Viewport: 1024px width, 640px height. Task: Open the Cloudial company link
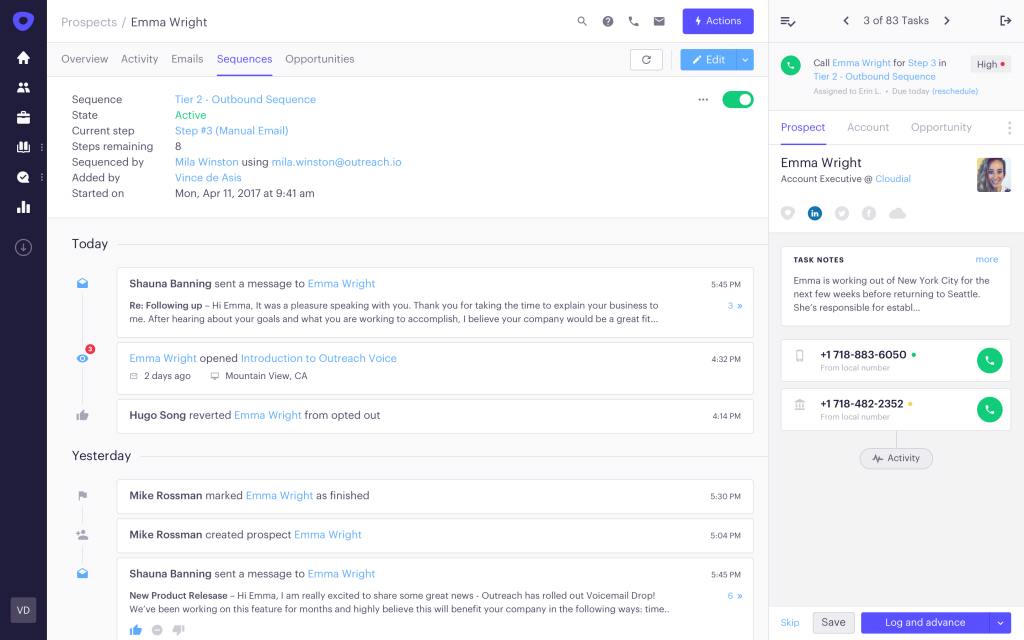(893, 179)
